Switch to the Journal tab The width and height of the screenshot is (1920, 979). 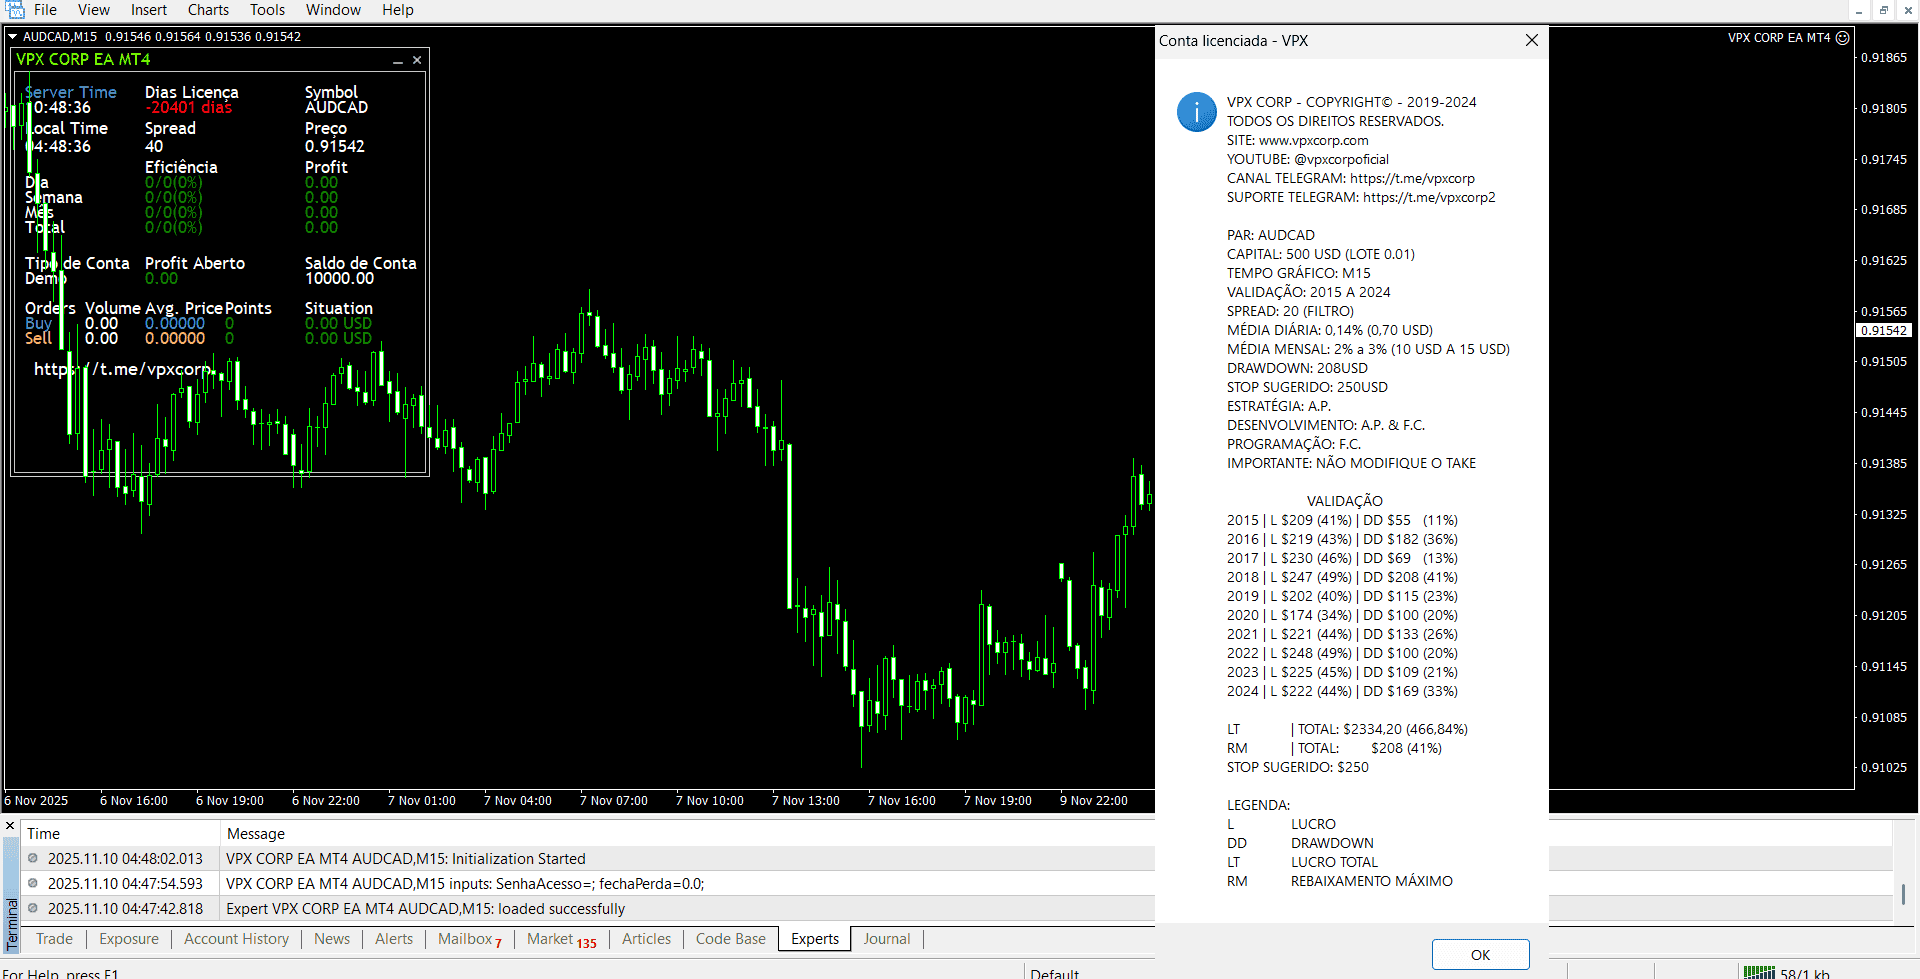[886, 939]
